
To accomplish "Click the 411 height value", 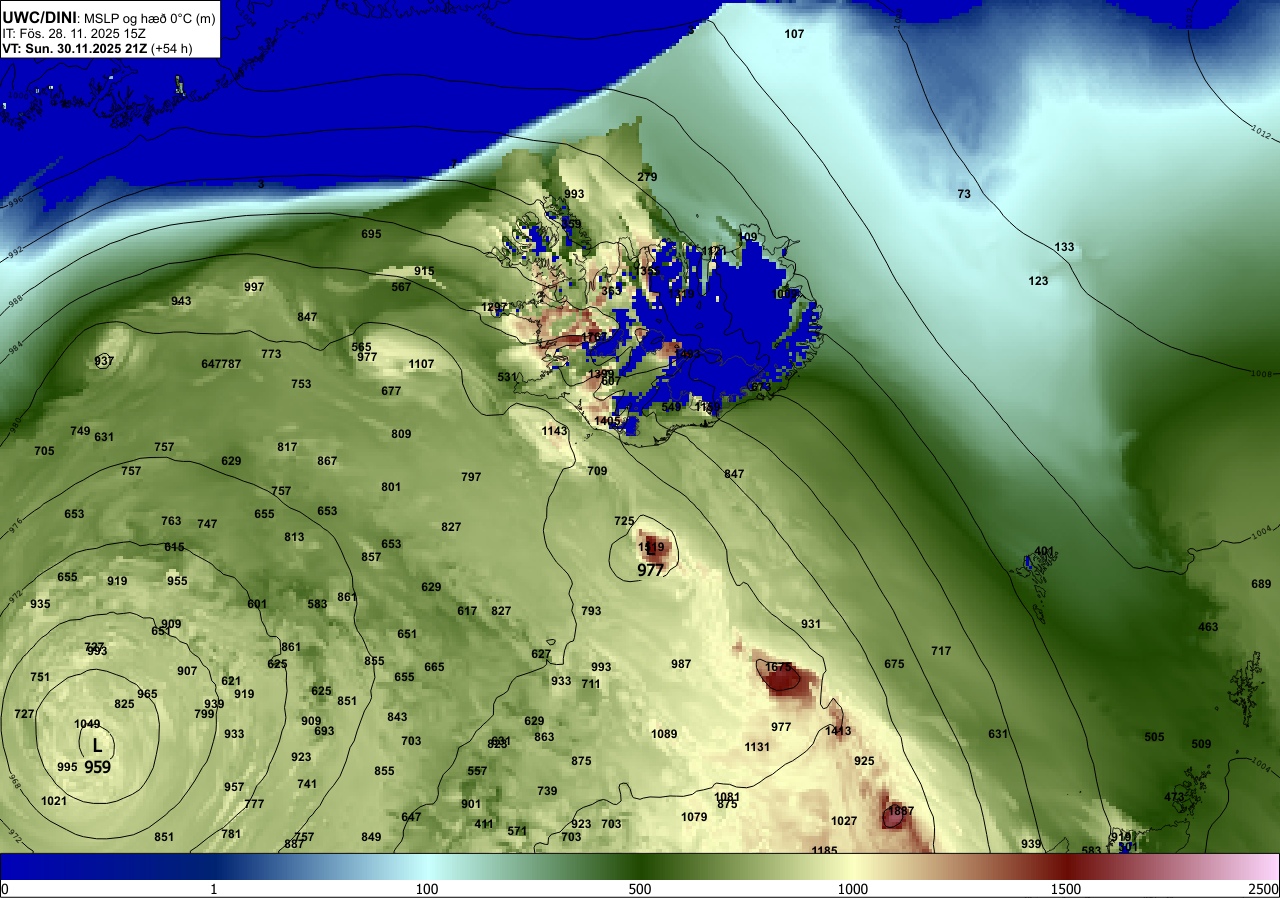I will pos(484,824).
